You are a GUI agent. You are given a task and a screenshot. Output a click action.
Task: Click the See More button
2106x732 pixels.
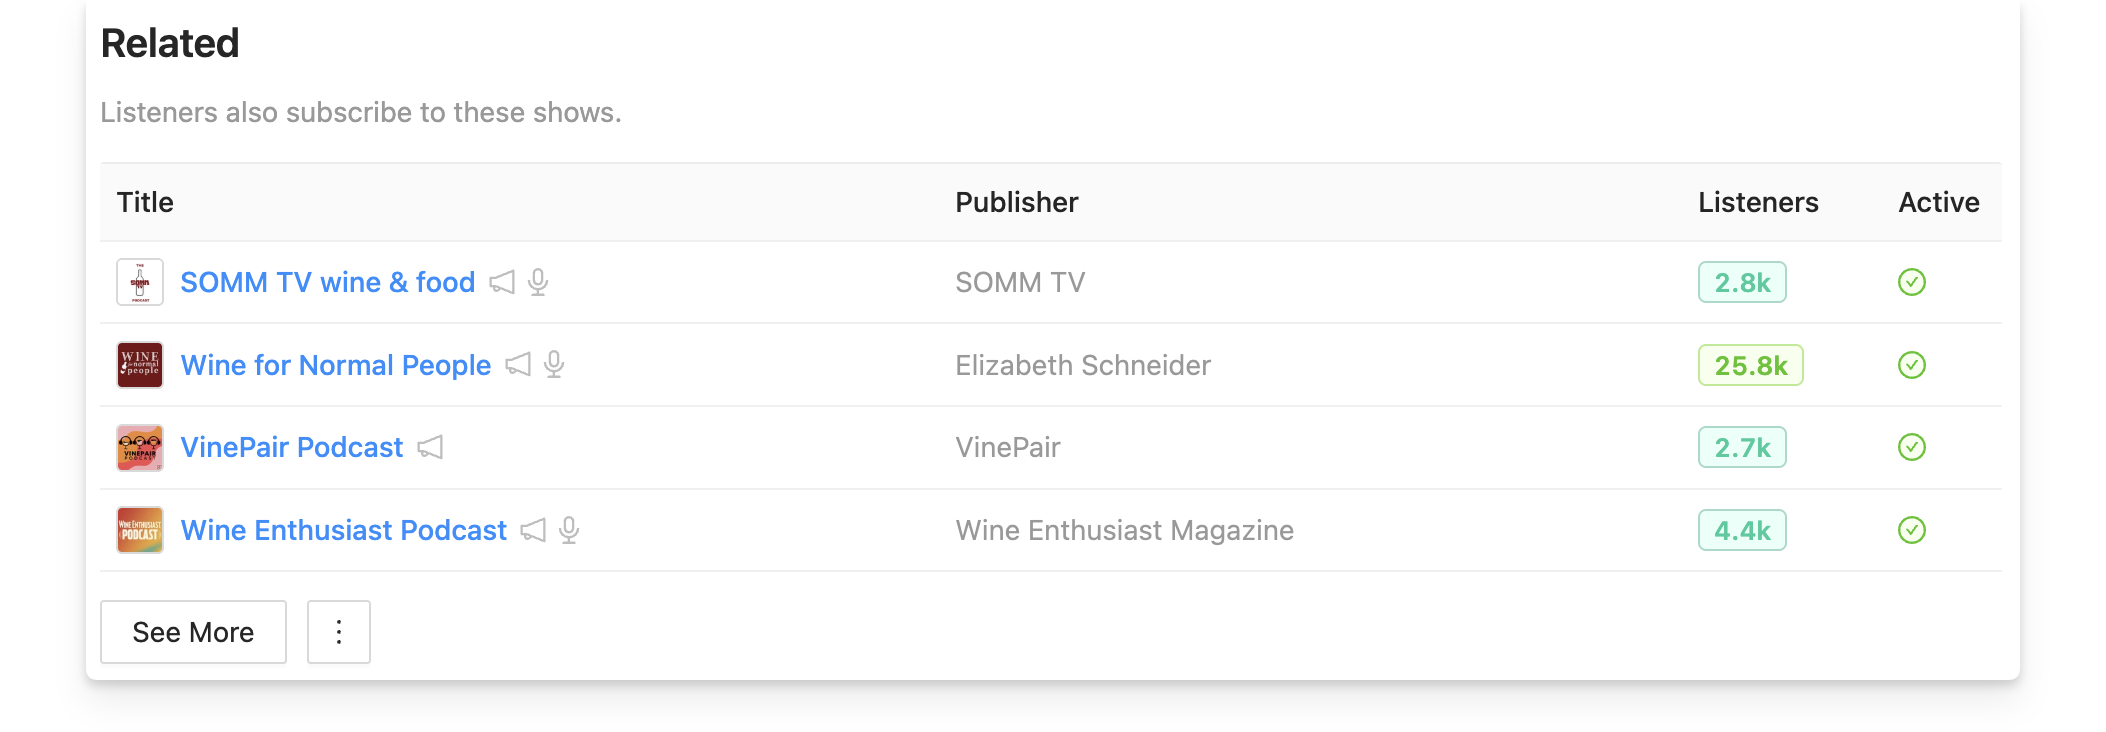[x=193, y=632]
